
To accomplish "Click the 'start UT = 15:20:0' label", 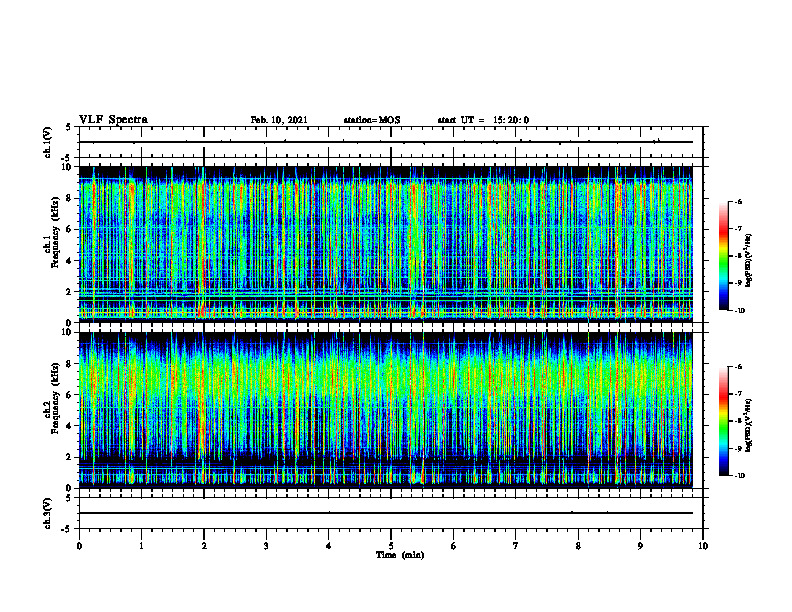I will coord(483,120).
